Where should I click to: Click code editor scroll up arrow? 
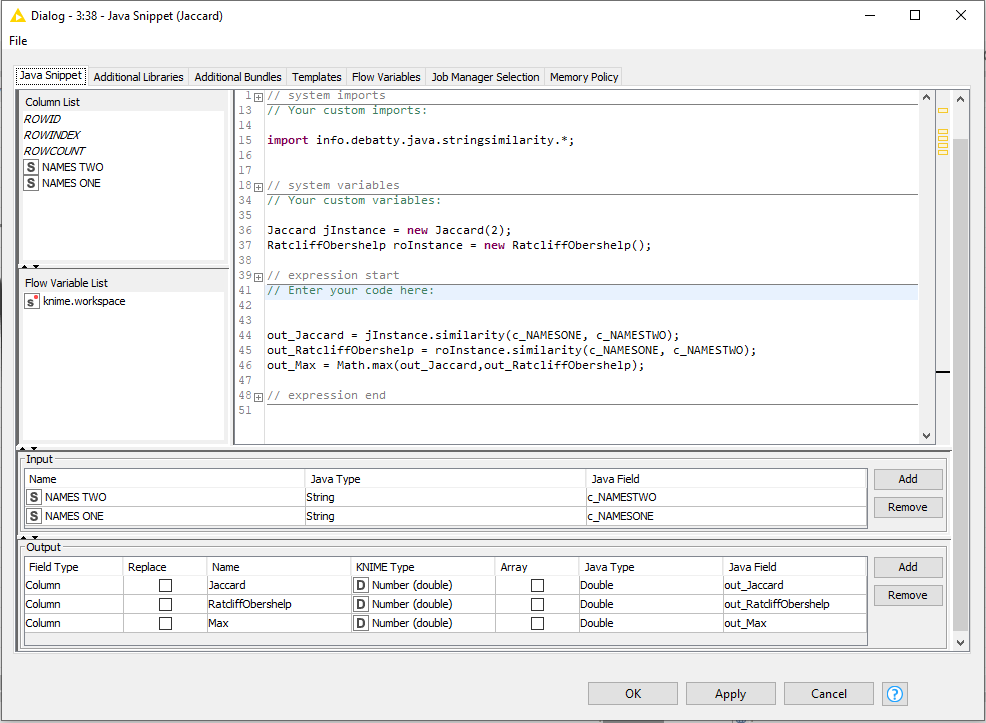click(x=926, y=97)
